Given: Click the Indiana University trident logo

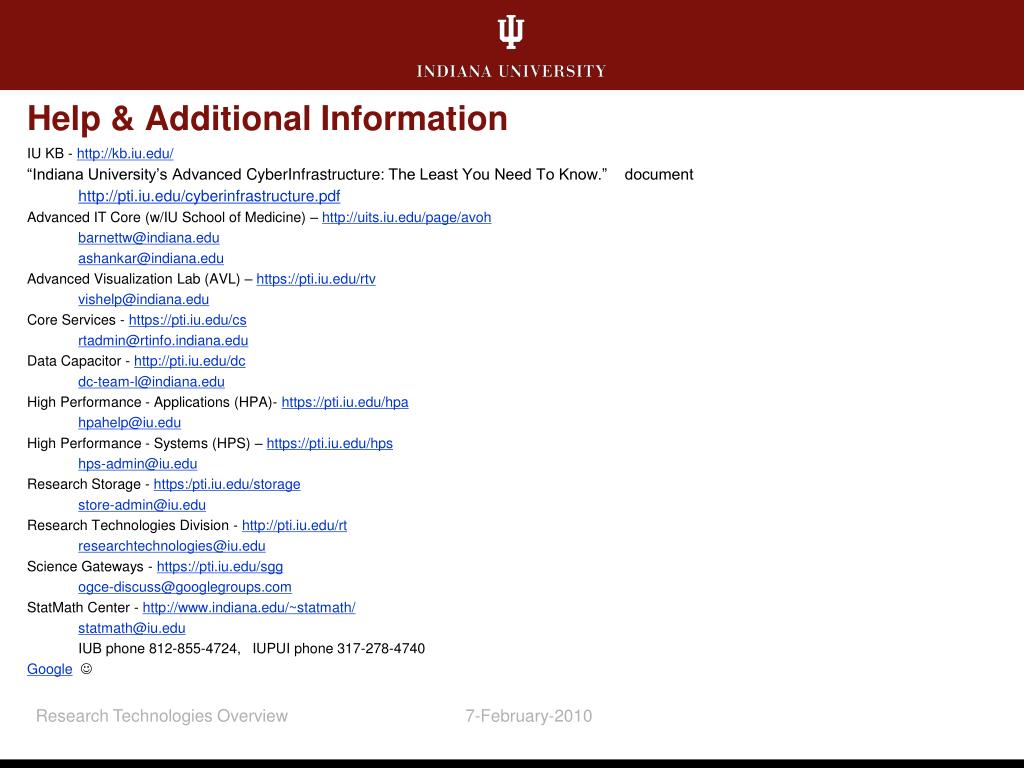Looking at the screenshot, I should tap(511, 33).
